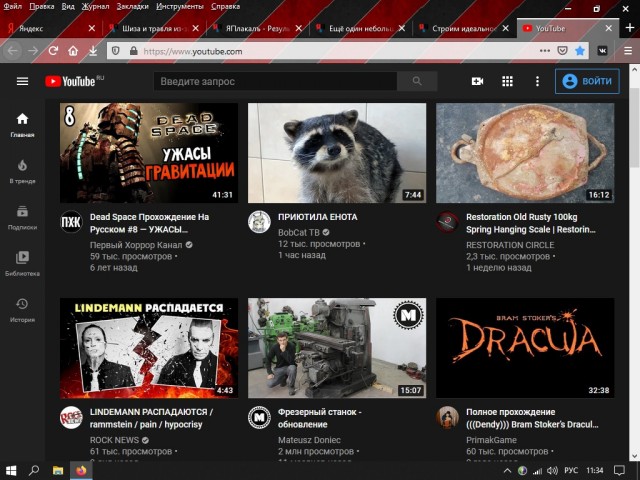
Task: Click the padlock site info icon
Action: click(x=133, y=51)
